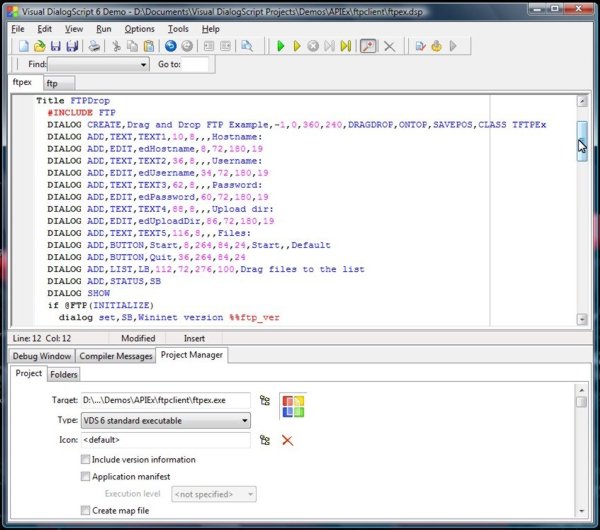Click the yellow run arrow icon
Image resolution: width=600 pixels, height=530 pixels.
tap(297, 46)
